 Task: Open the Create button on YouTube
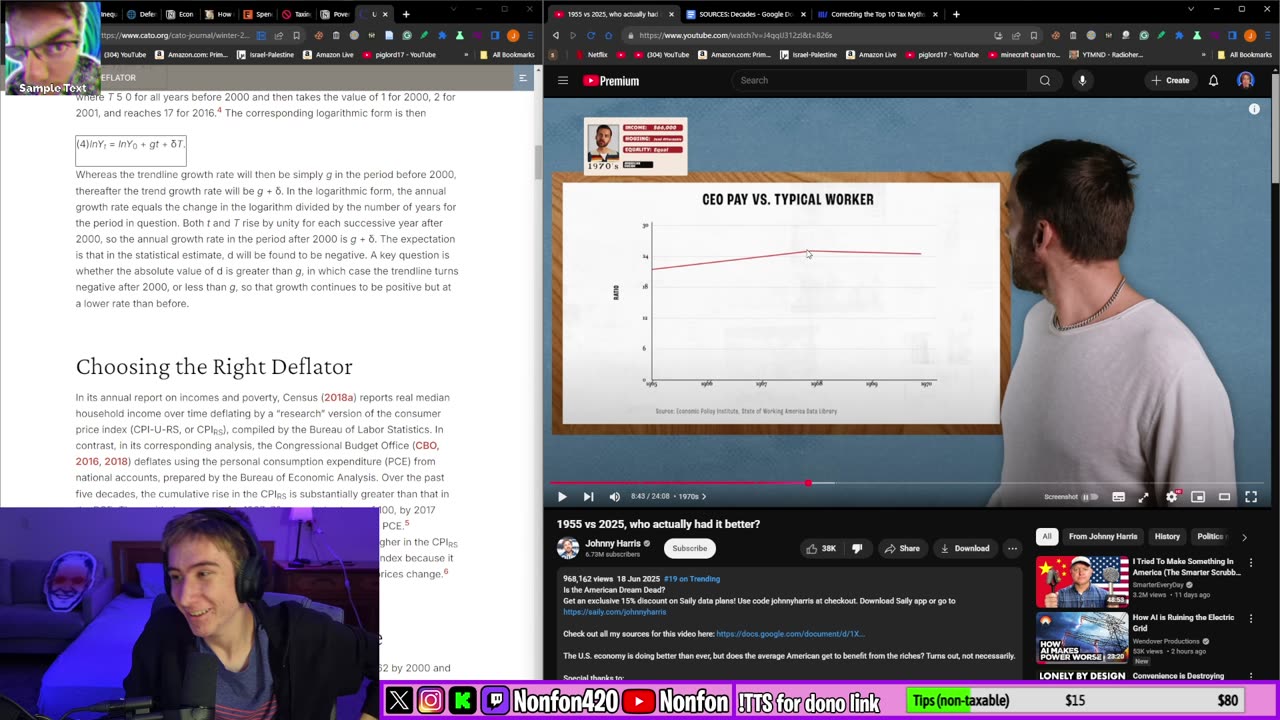point(1170,80)
